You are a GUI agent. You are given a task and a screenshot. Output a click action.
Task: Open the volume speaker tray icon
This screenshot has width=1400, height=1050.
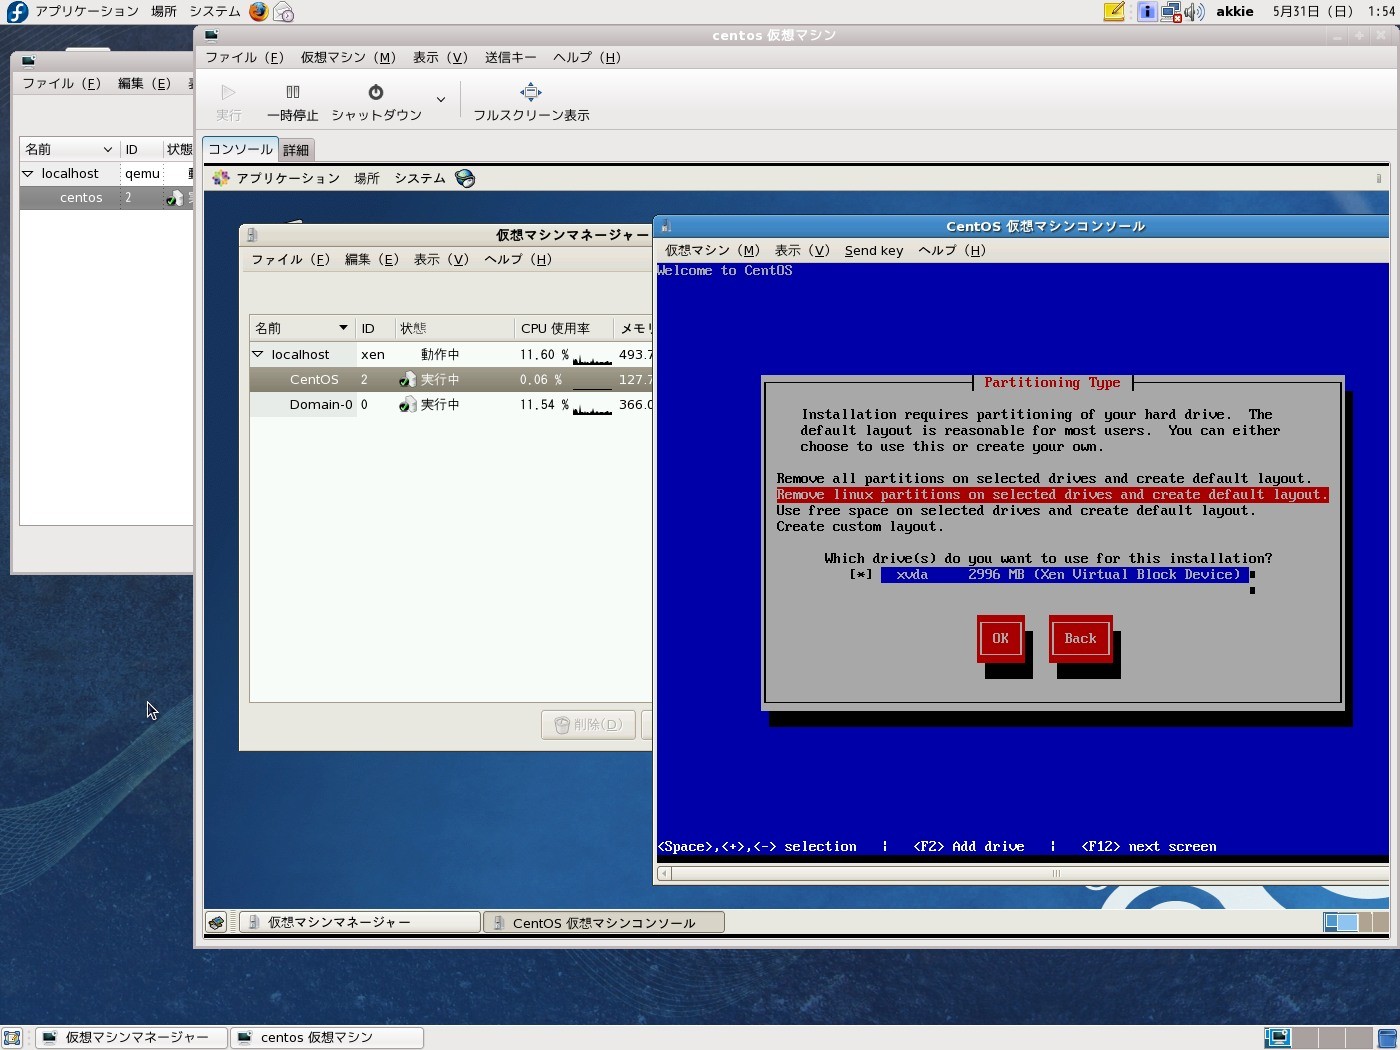(1194, 12)
